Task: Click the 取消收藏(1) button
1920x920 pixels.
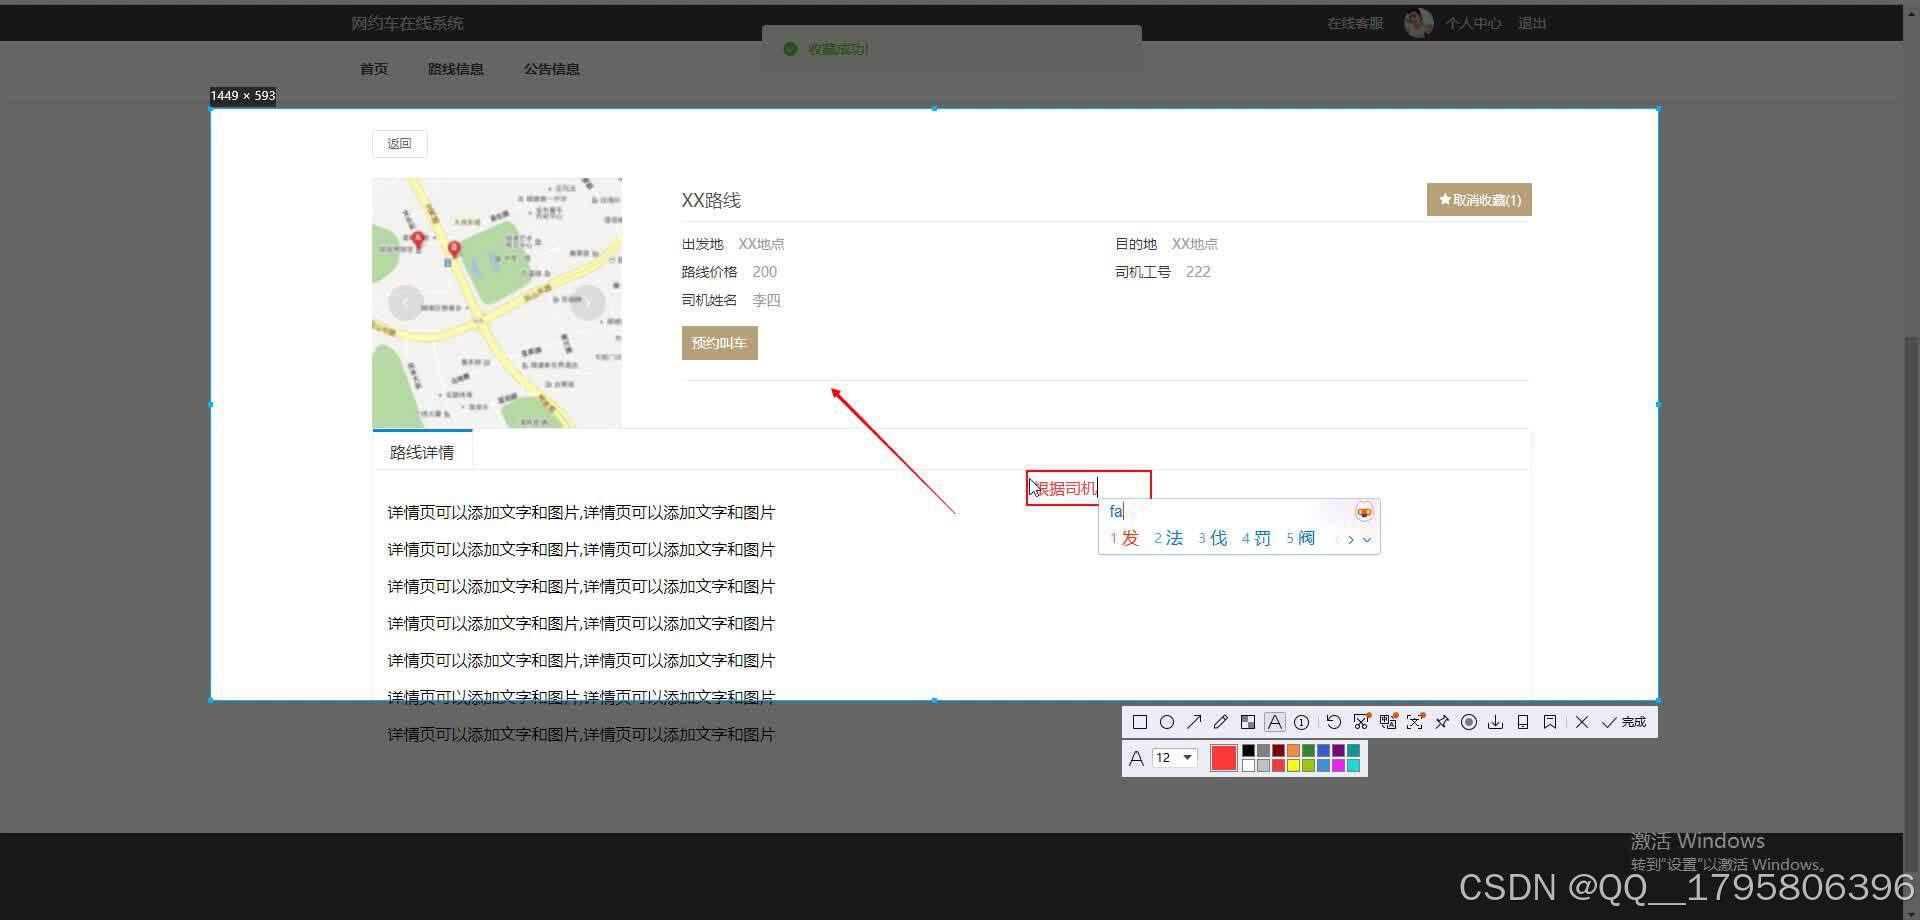Action: (x=1479, y=200)
